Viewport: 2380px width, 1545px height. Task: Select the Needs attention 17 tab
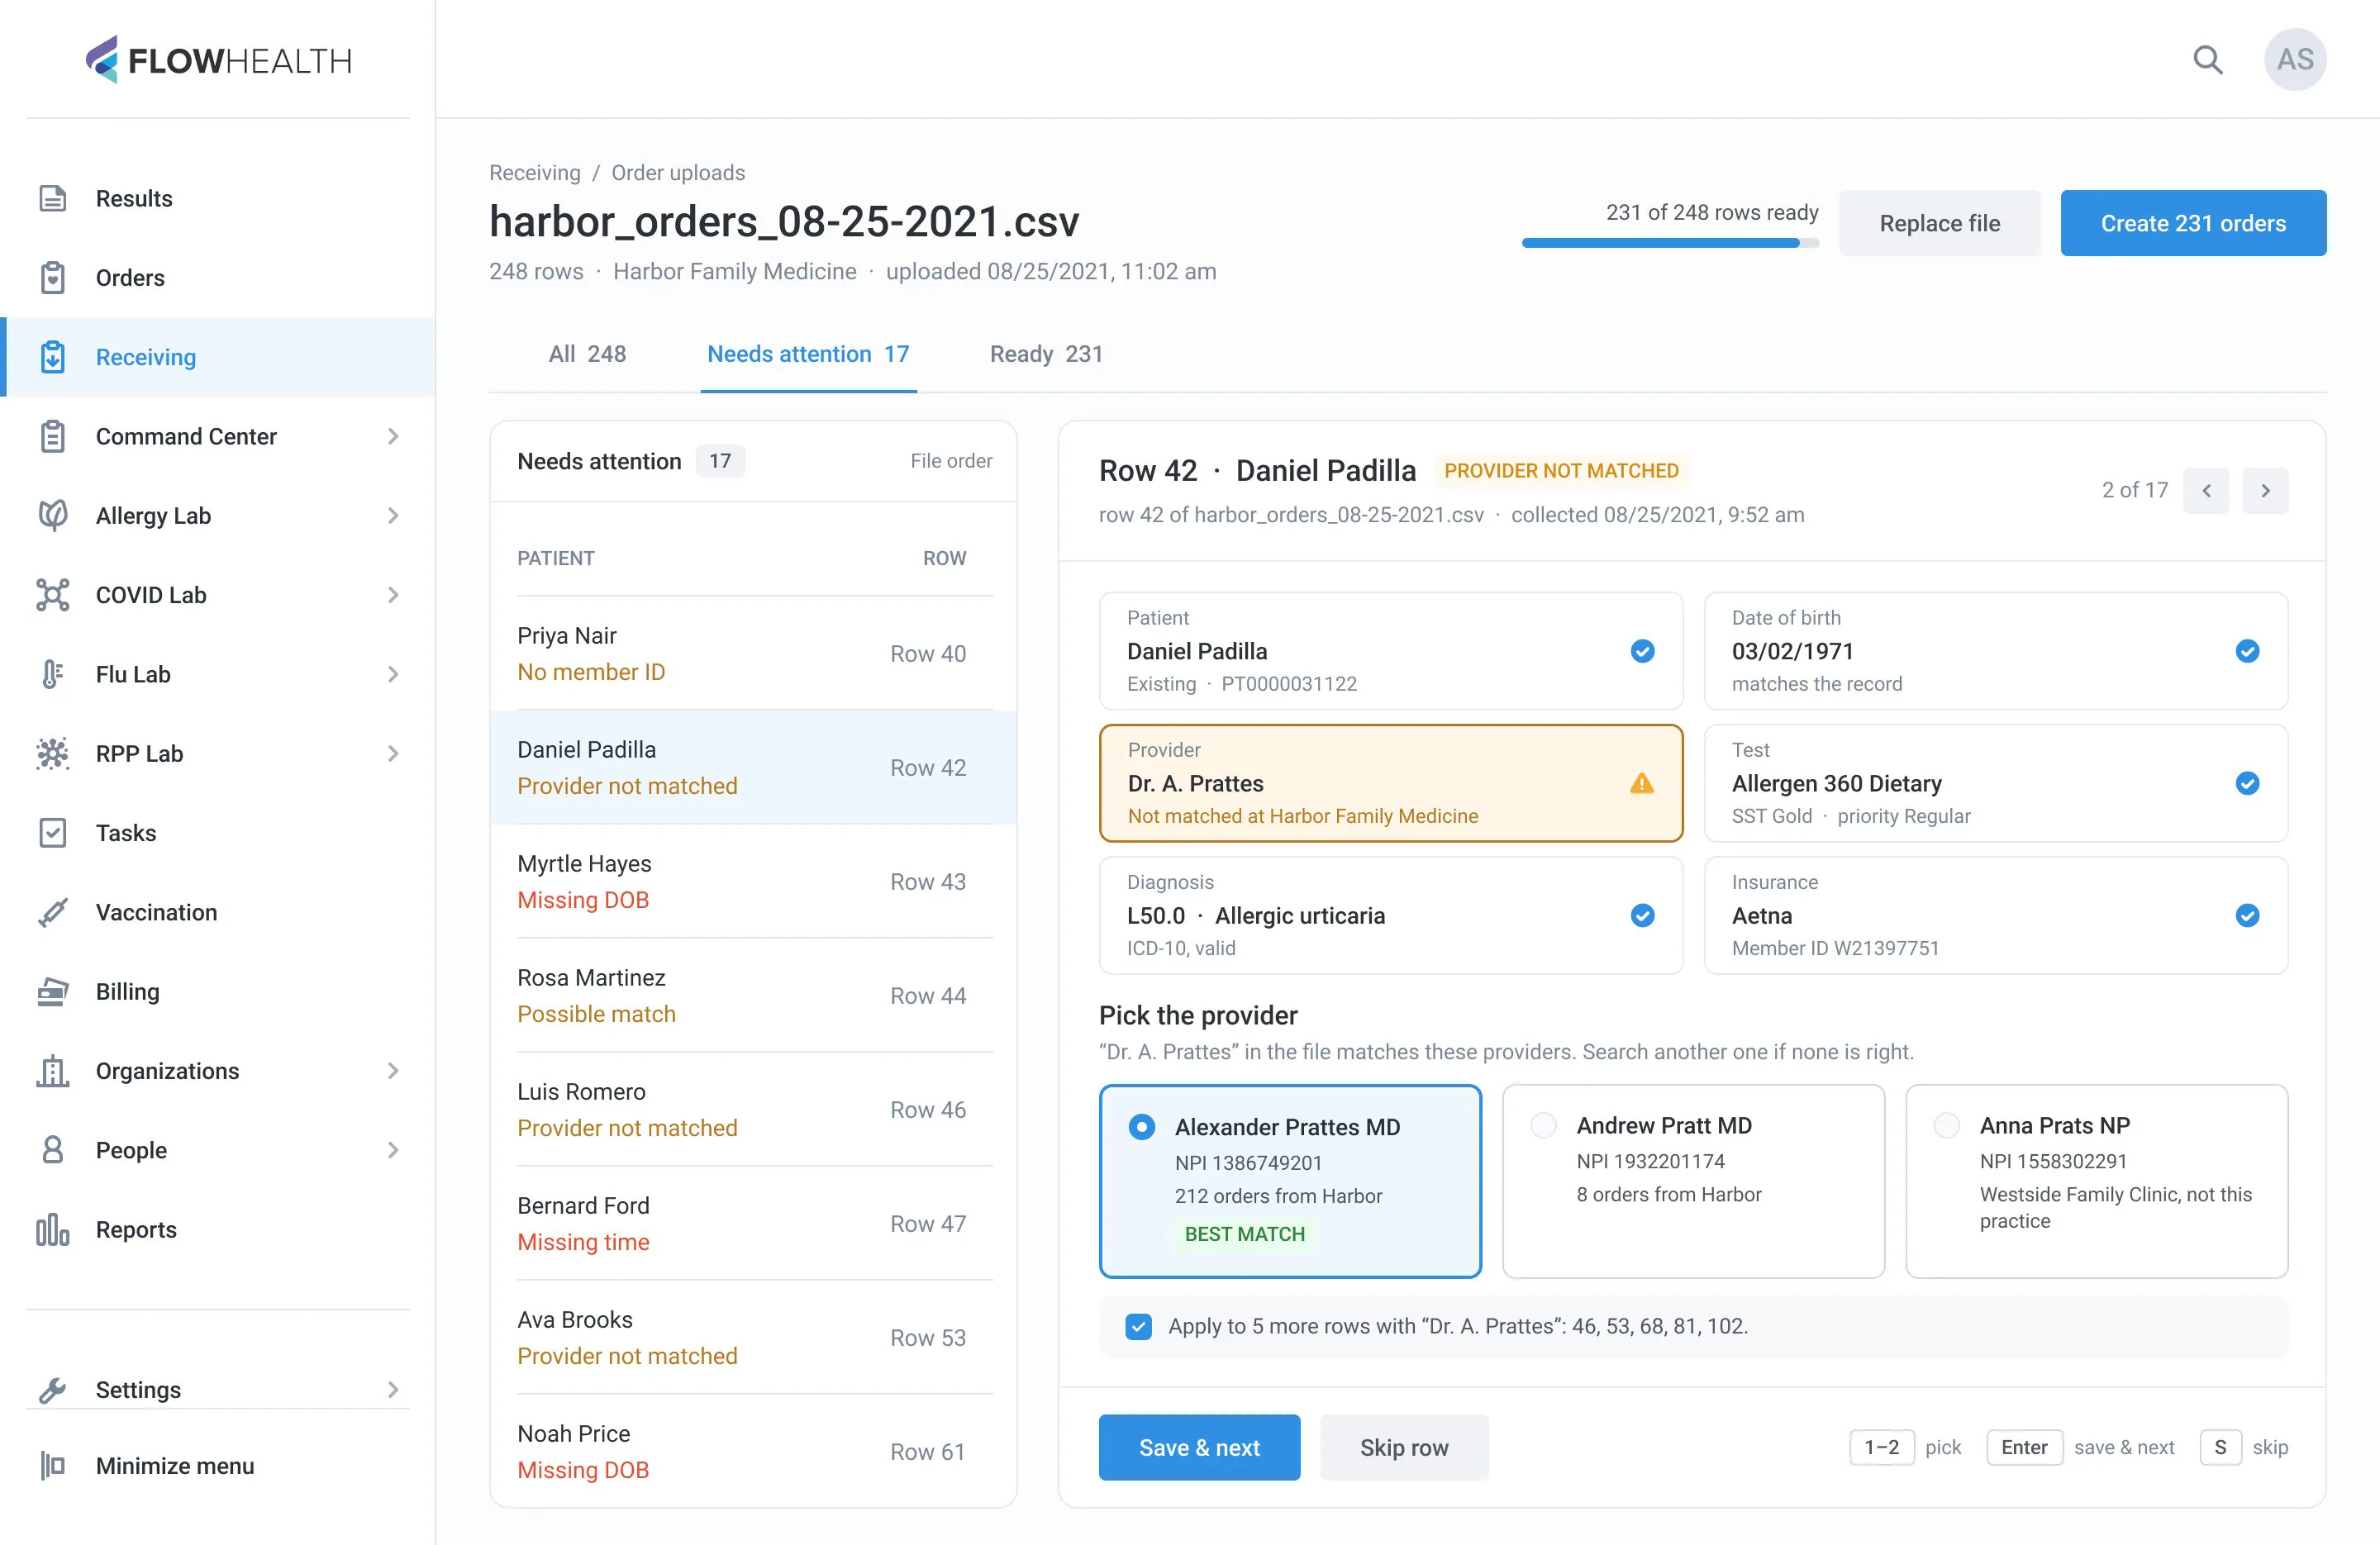[808, 354]
